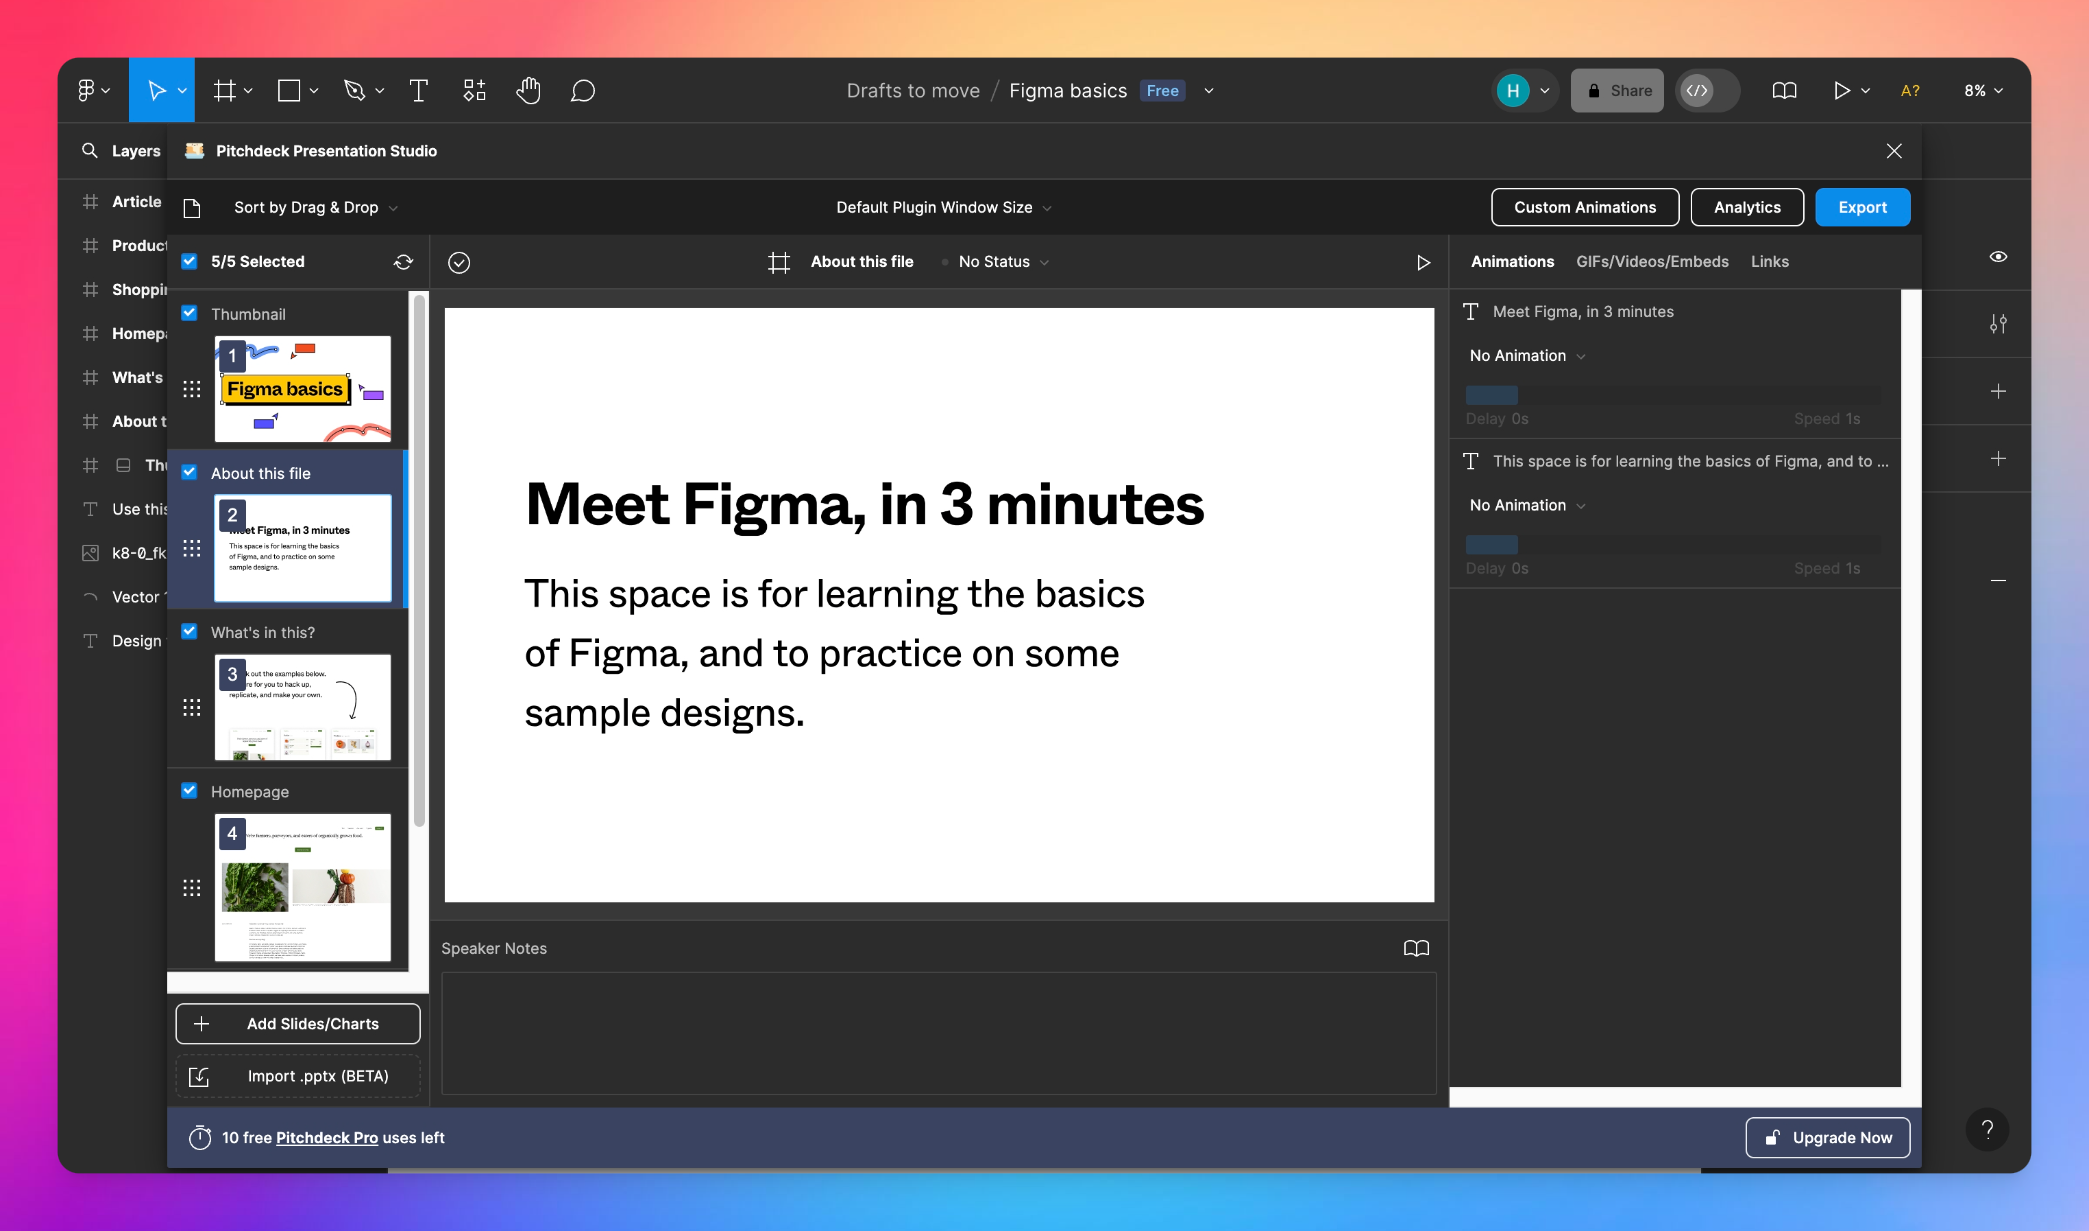This screenshot has width=2089, height=1231.
Task: Toggle the 5/5 Selected checkbox
Action: [x=189, y=261]
